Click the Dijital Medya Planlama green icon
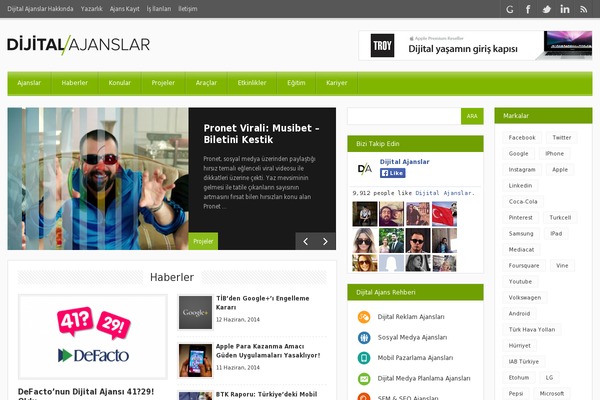Viewport: 600px width, 400px height. [x=364, y=379]
